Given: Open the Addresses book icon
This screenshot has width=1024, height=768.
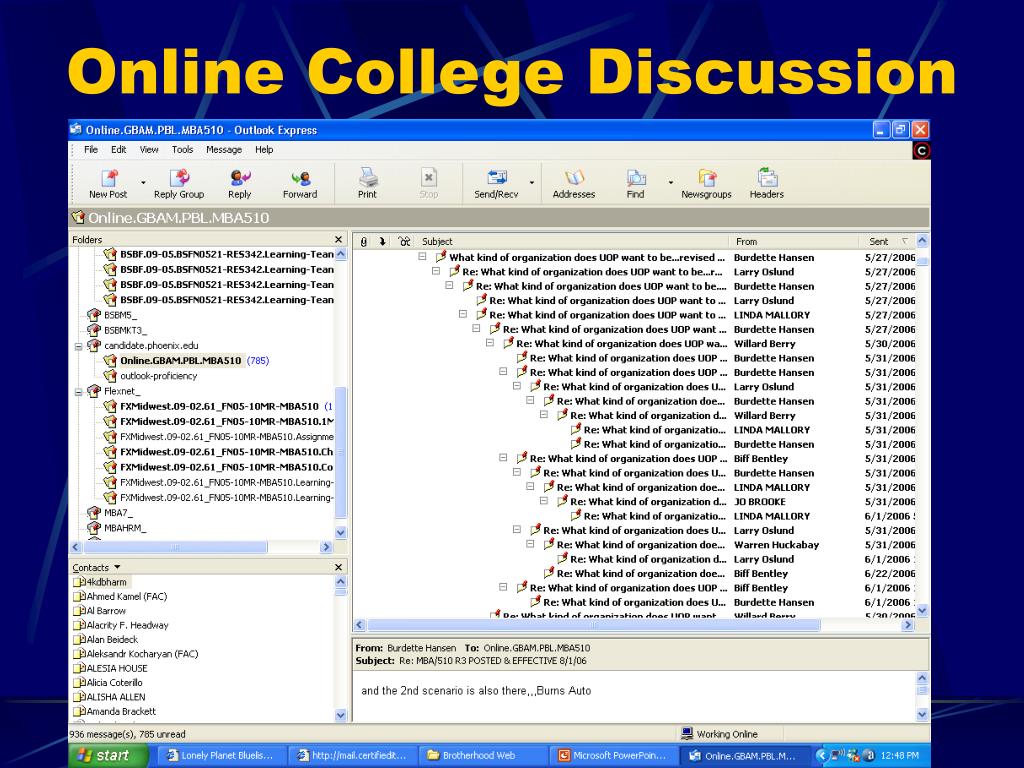Looking at the screenshot, I should pyautogui.click(x=573, y=184).
